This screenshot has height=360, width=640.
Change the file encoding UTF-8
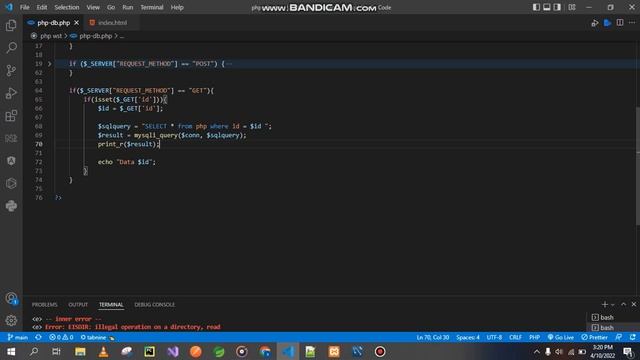[x=494, y=338]
